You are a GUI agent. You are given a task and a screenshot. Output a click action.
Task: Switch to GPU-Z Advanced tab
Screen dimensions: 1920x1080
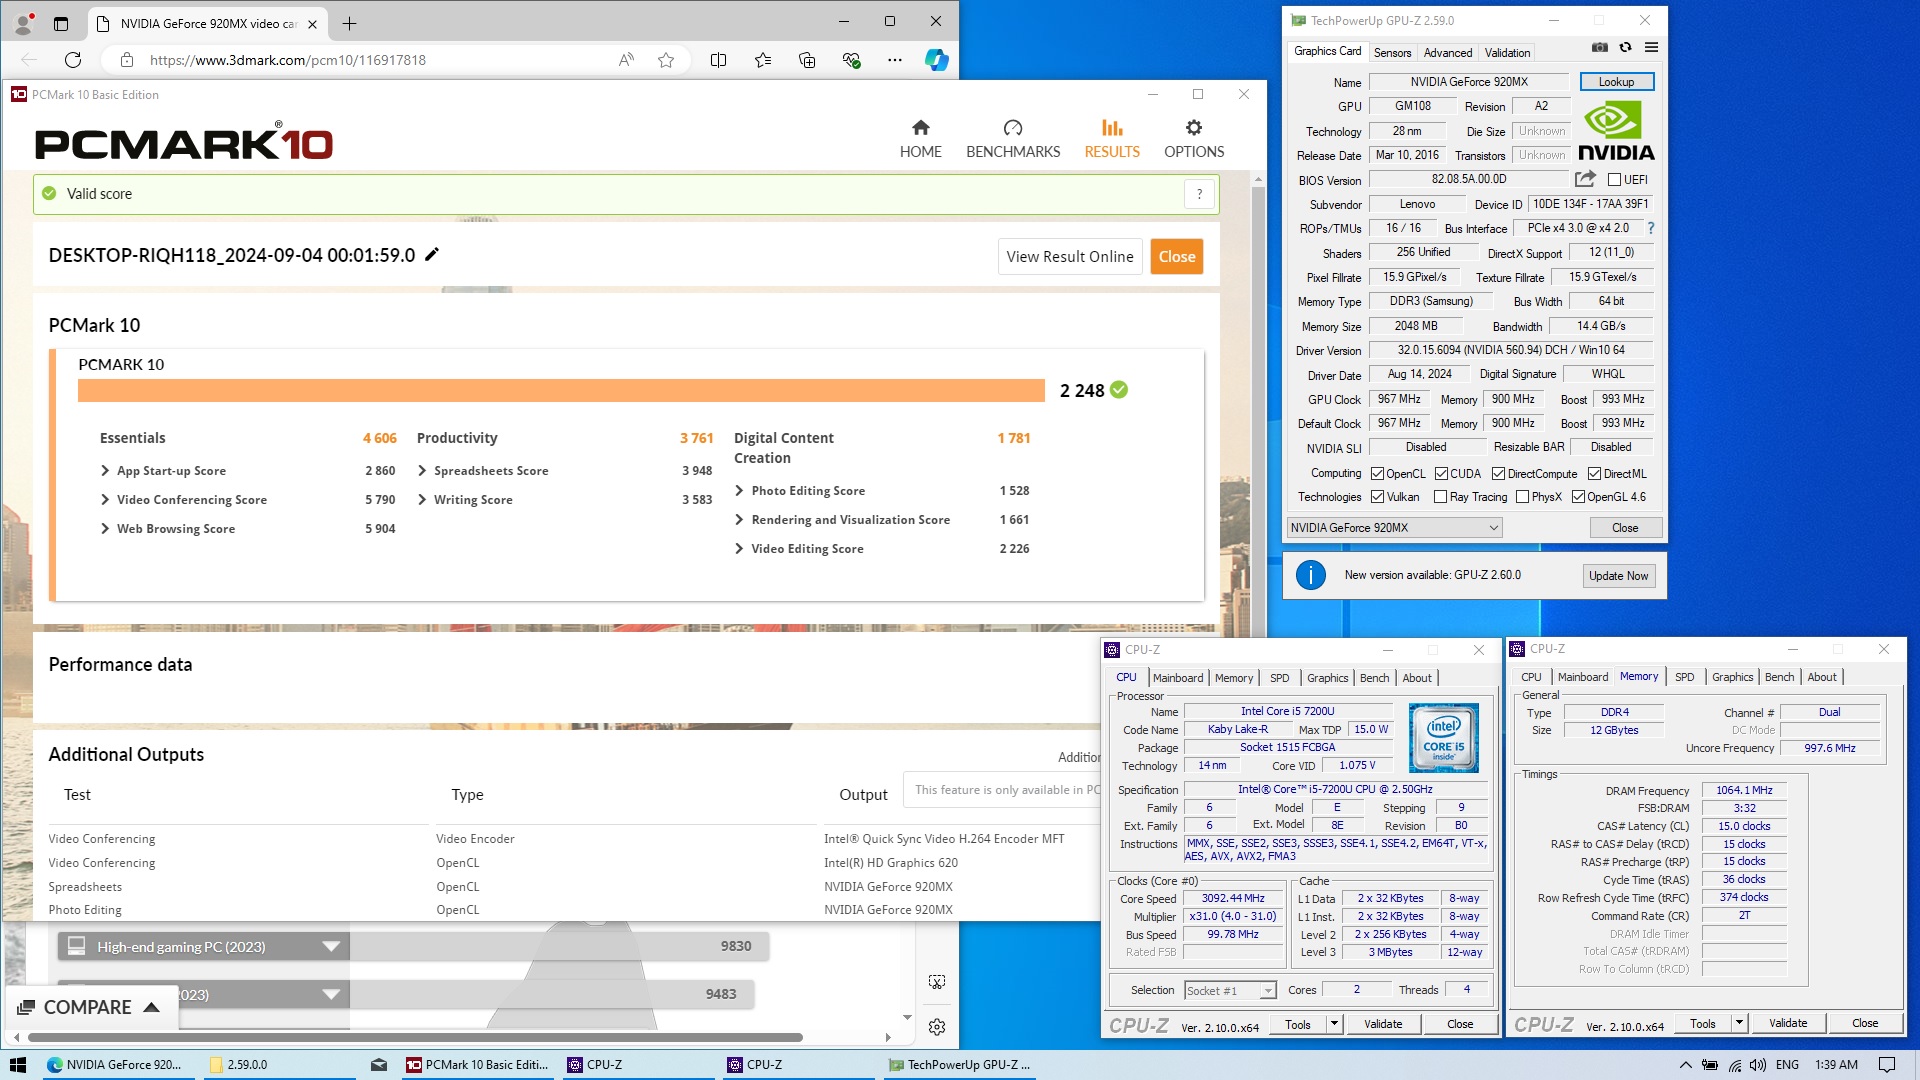coord(1447,53)
